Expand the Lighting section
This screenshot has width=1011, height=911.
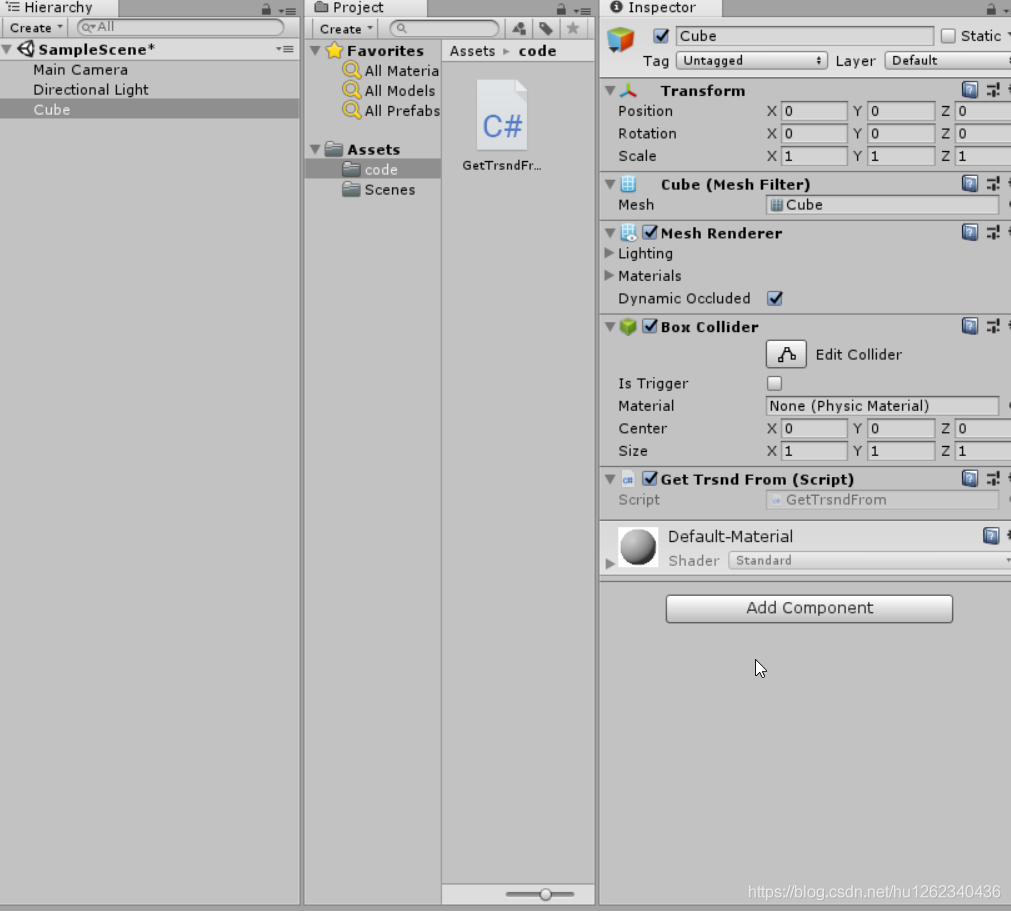pos(609,253)
